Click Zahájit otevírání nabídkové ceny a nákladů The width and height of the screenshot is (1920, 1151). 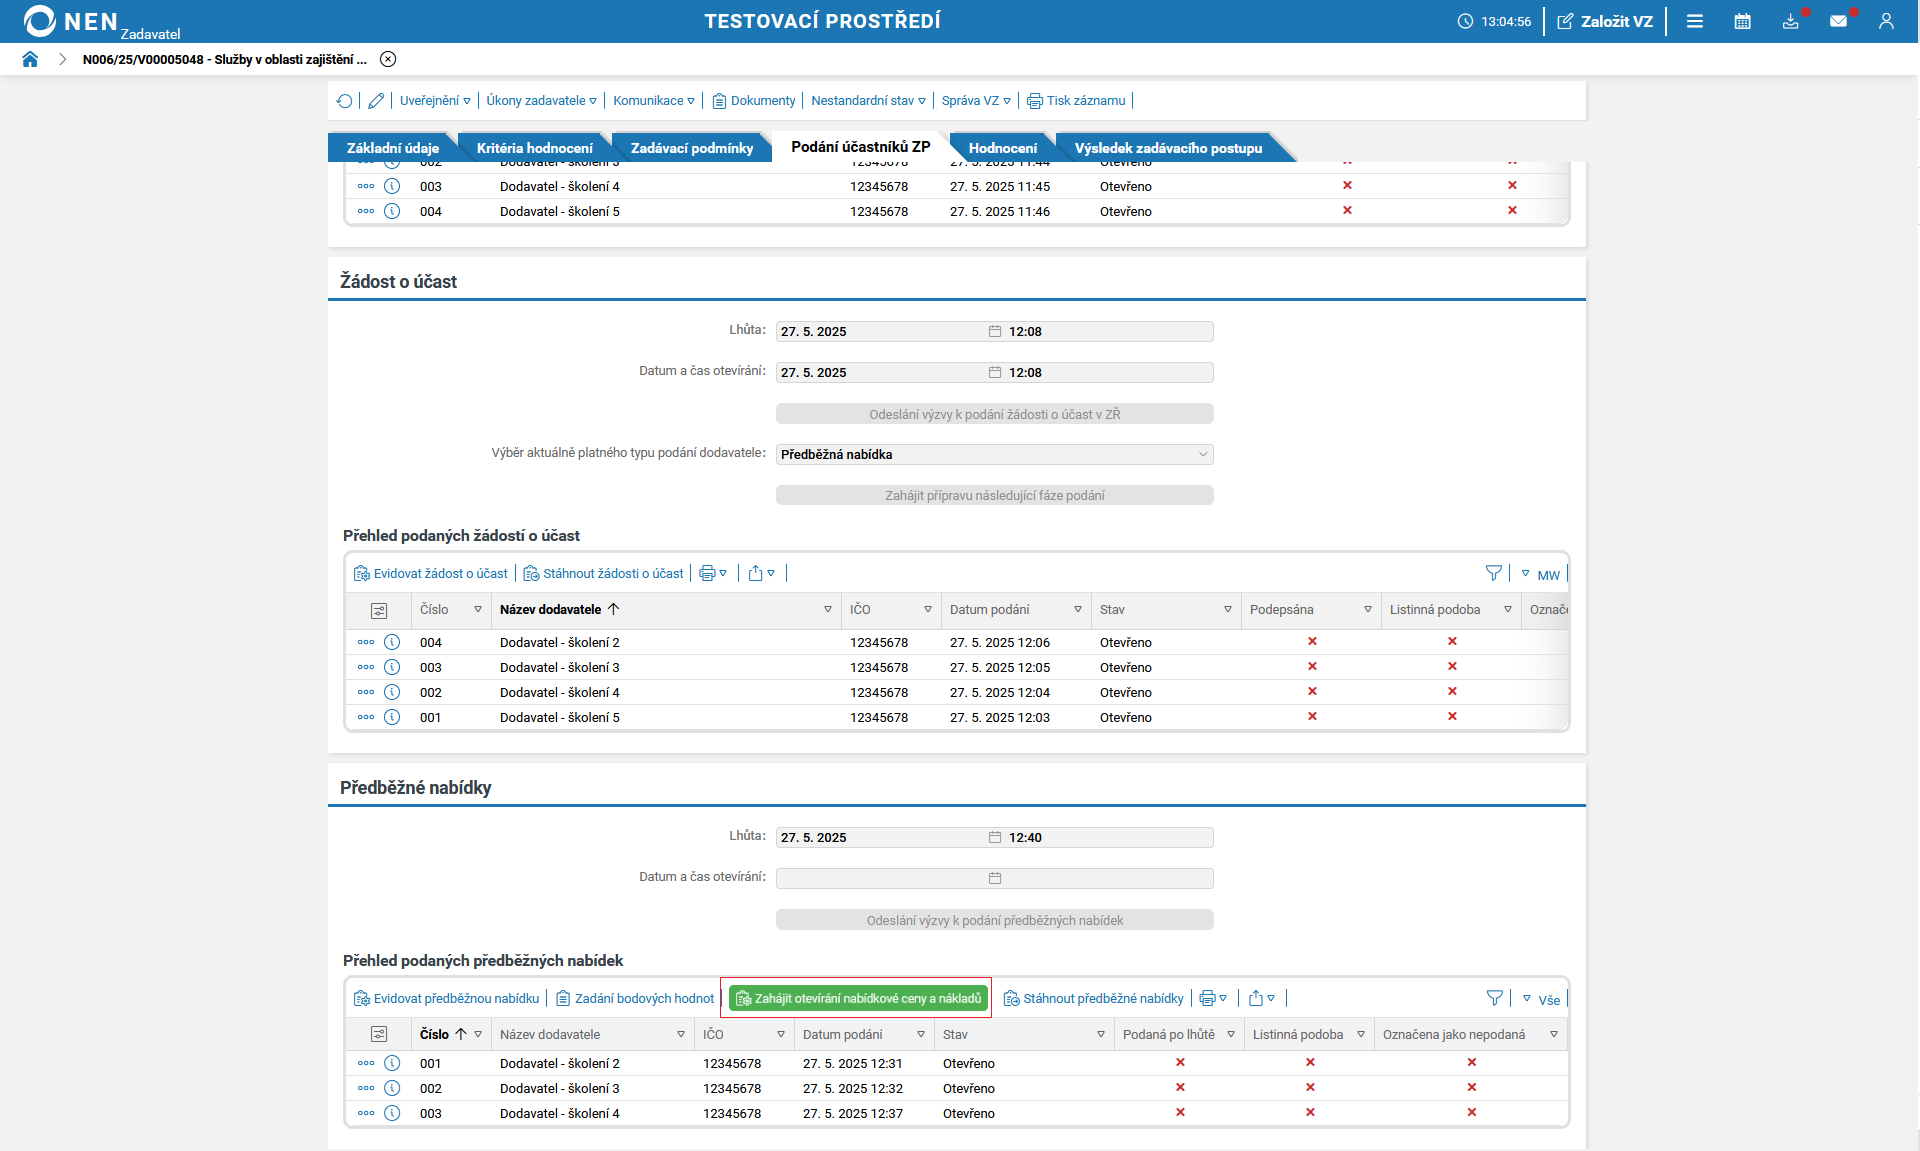(858, 998)
